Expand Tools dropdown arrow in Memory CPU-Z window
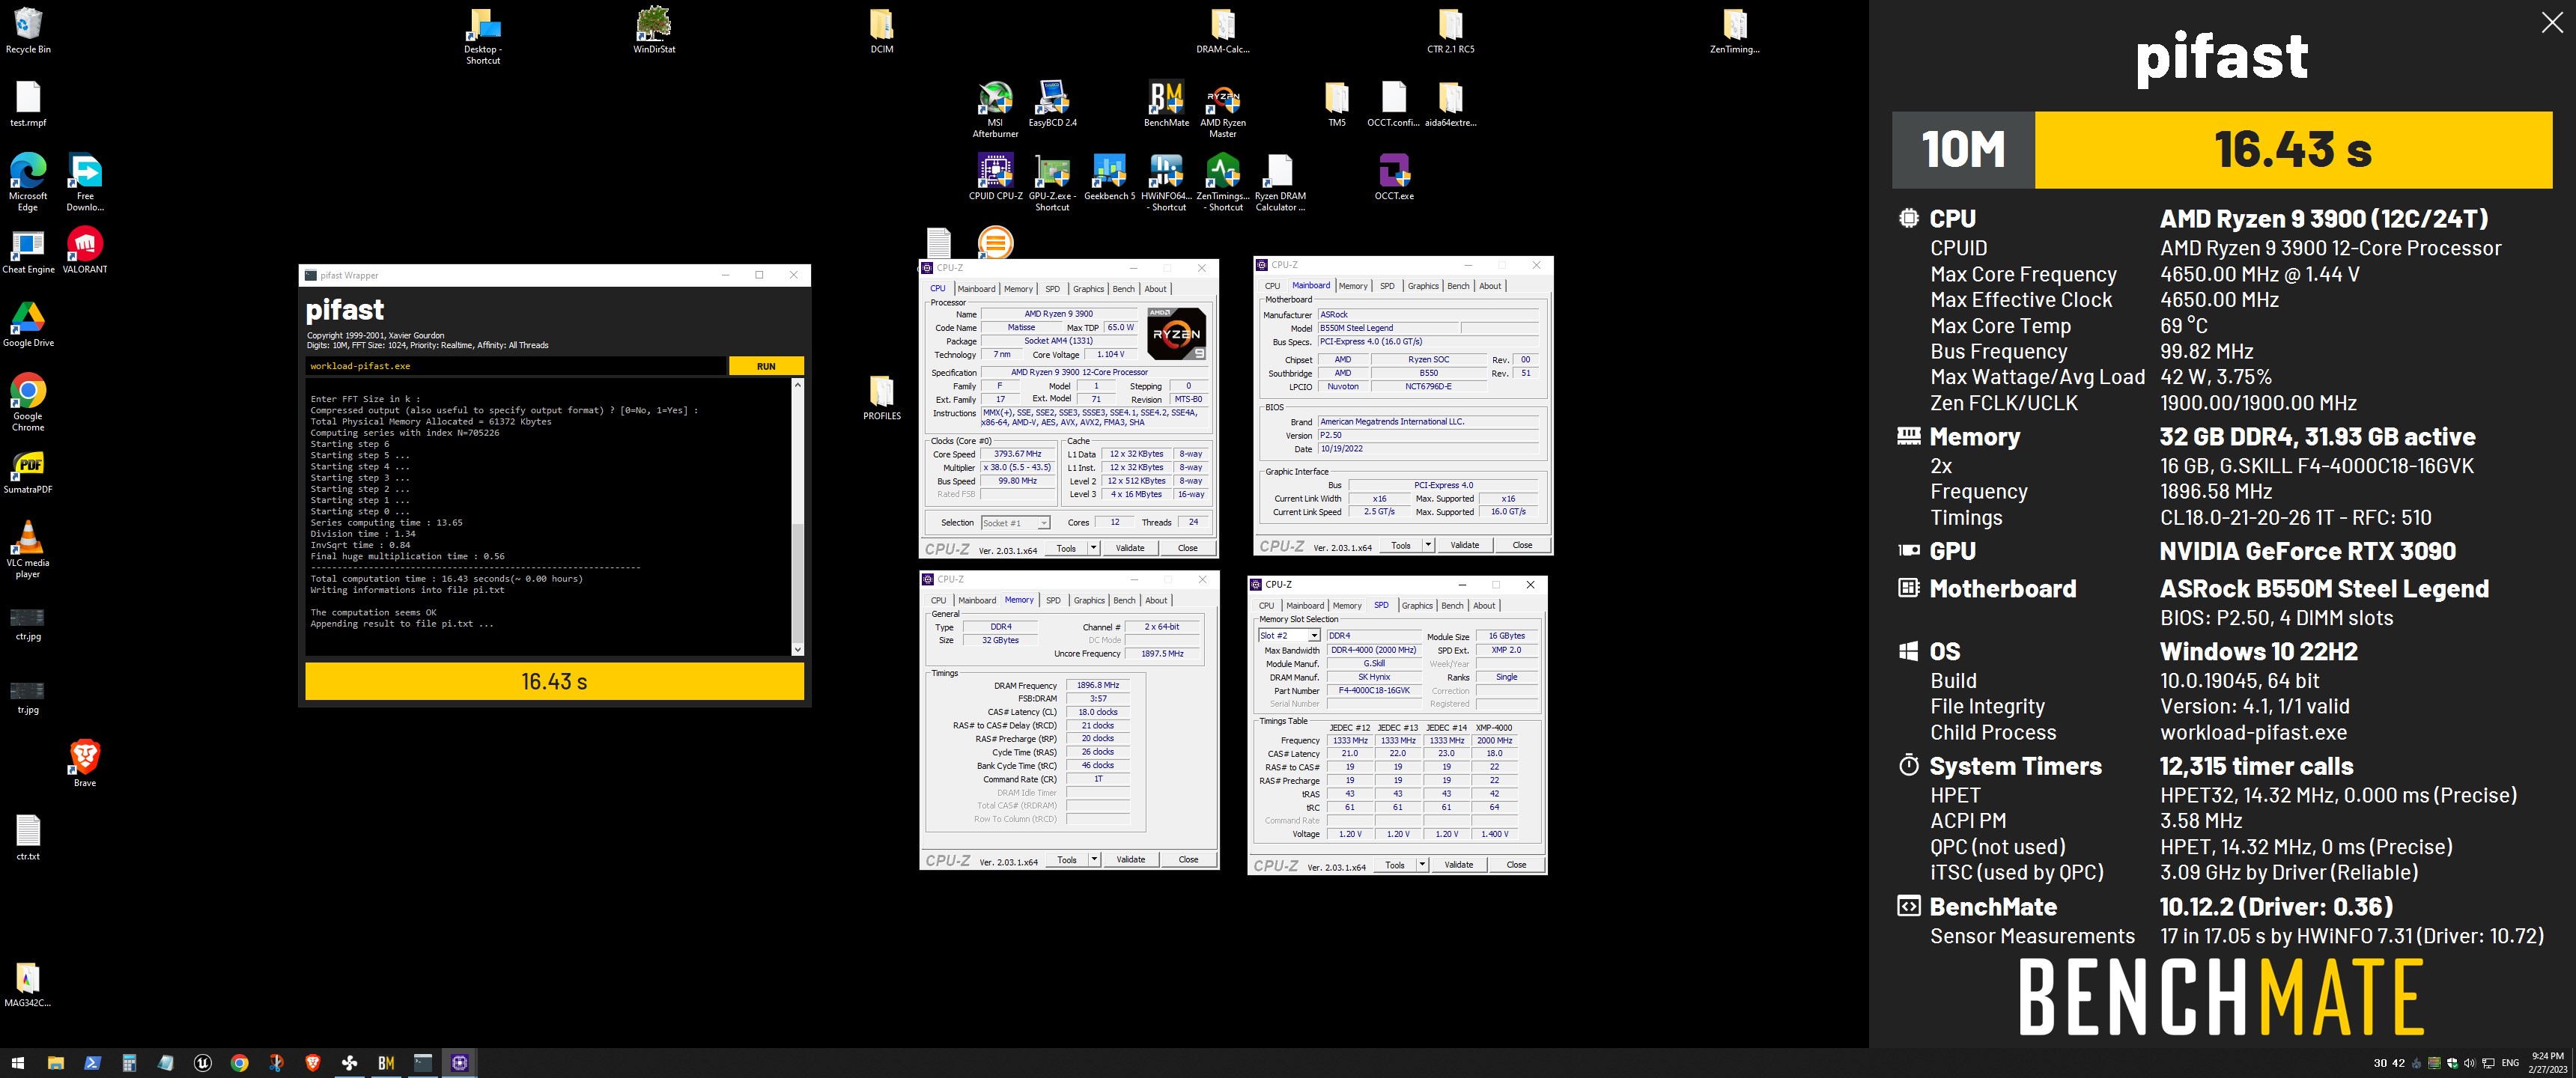This screenshot has height=1078, width=2576. tap(1094, 860)
